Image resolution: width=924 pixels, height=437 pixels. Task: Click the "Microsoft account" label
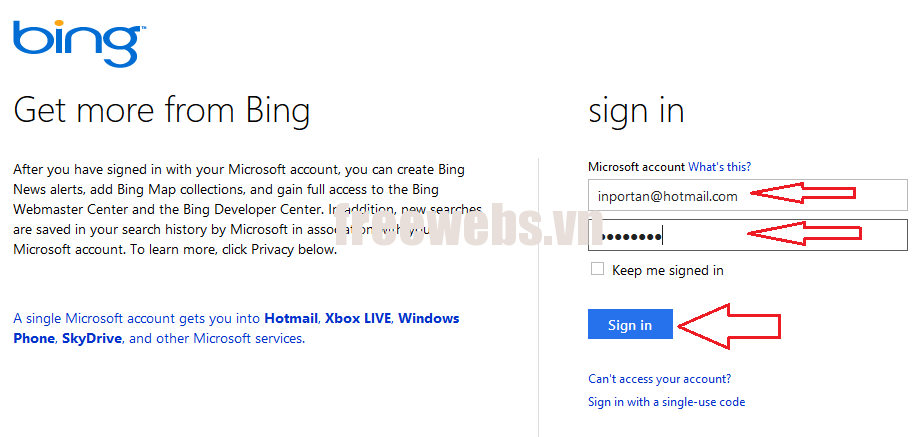(x=636, y=166)
